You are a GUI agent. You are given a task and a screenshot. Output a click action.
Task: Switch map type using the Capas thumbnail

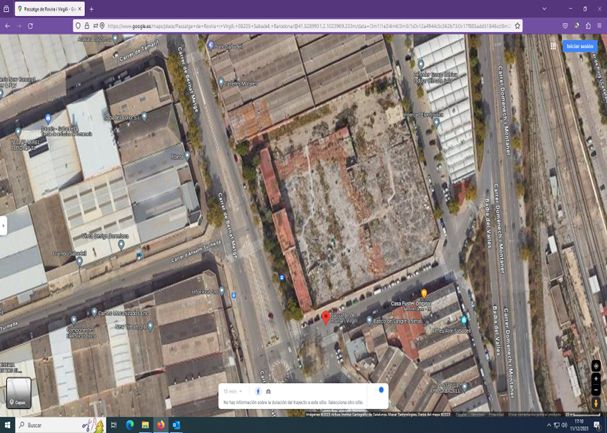19,392
